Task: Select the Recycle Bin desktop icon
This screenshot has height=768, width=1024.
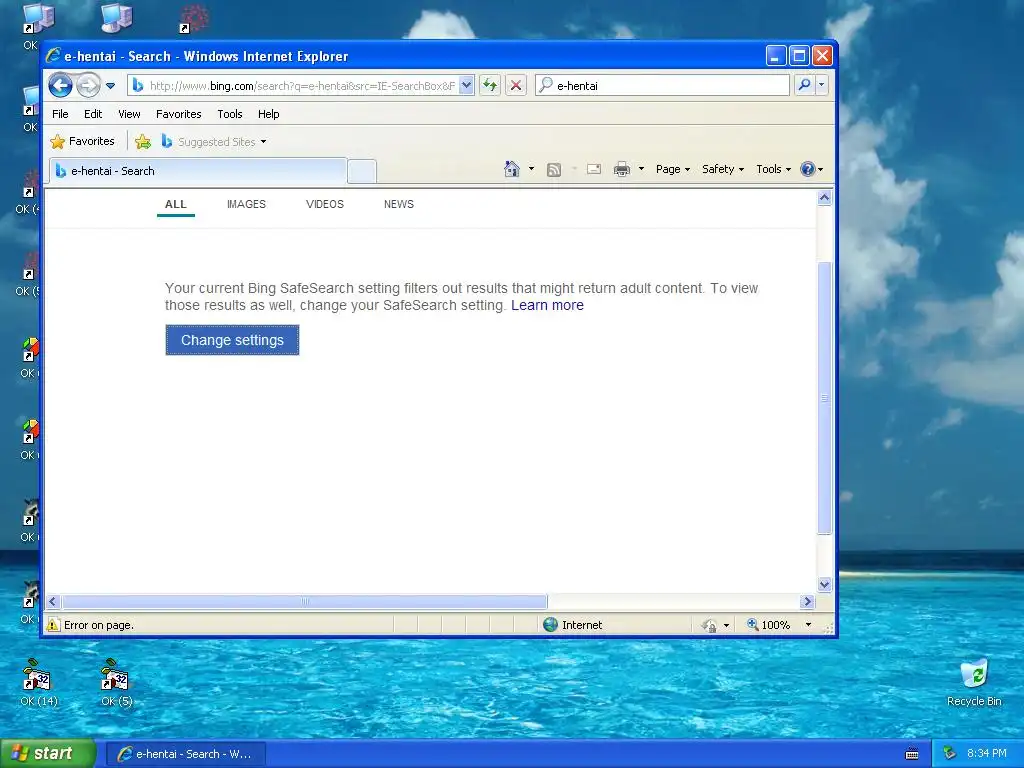Action: 974,683
